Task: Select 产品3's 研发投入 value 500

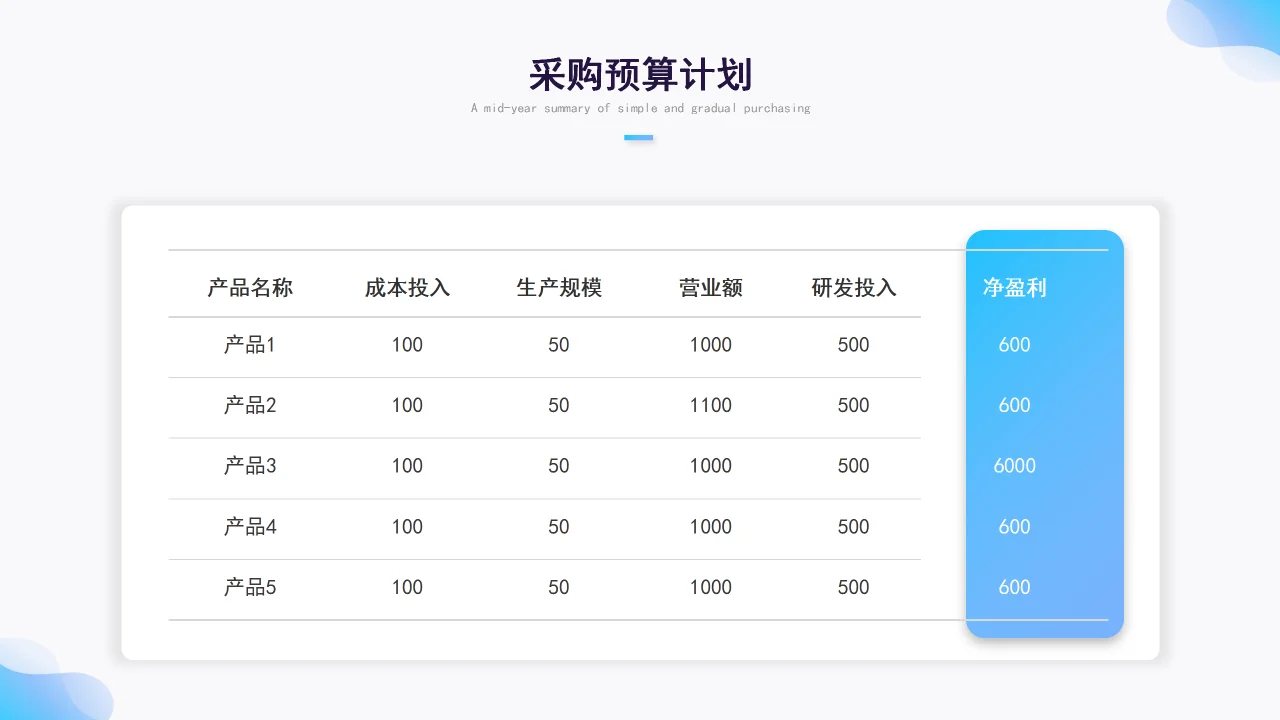Action: 854,466
